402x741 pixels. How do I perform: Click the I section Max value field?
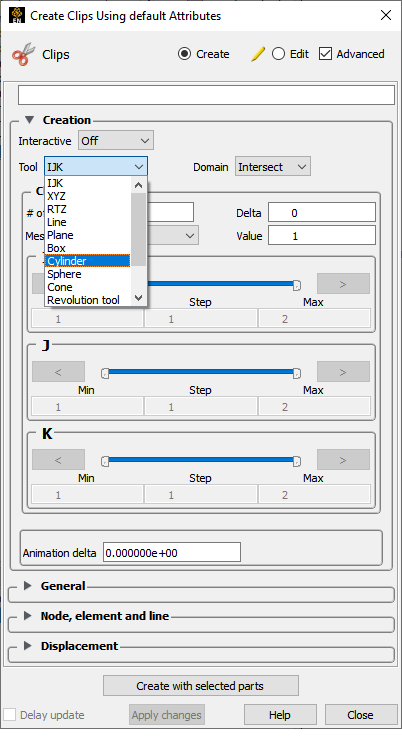tap(314, 319)
